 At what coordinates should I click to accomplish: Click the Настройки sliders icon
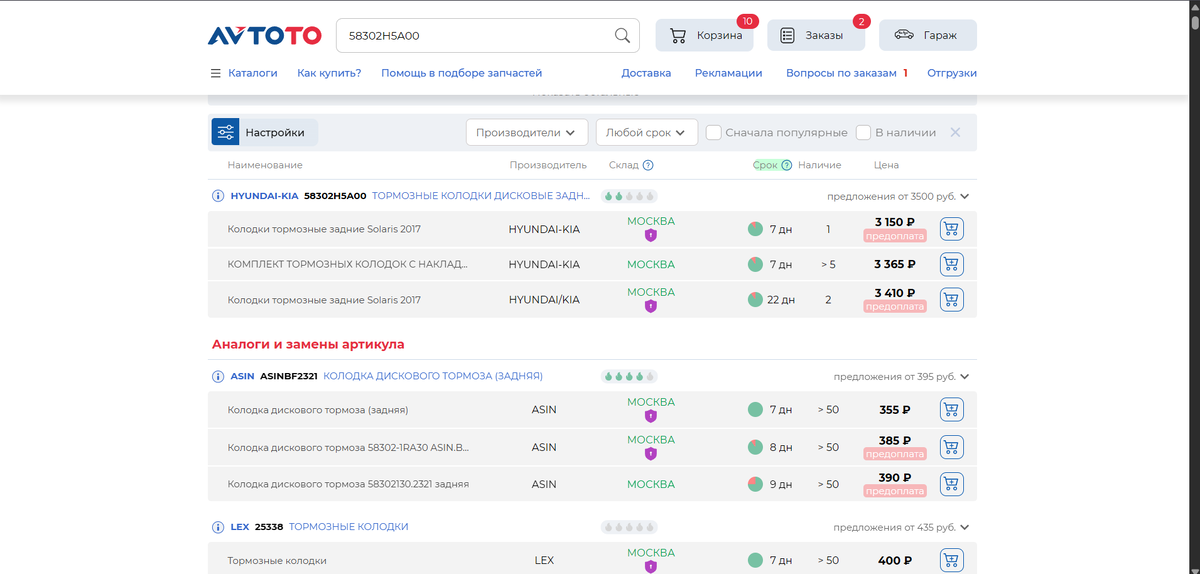click(225, 132)
